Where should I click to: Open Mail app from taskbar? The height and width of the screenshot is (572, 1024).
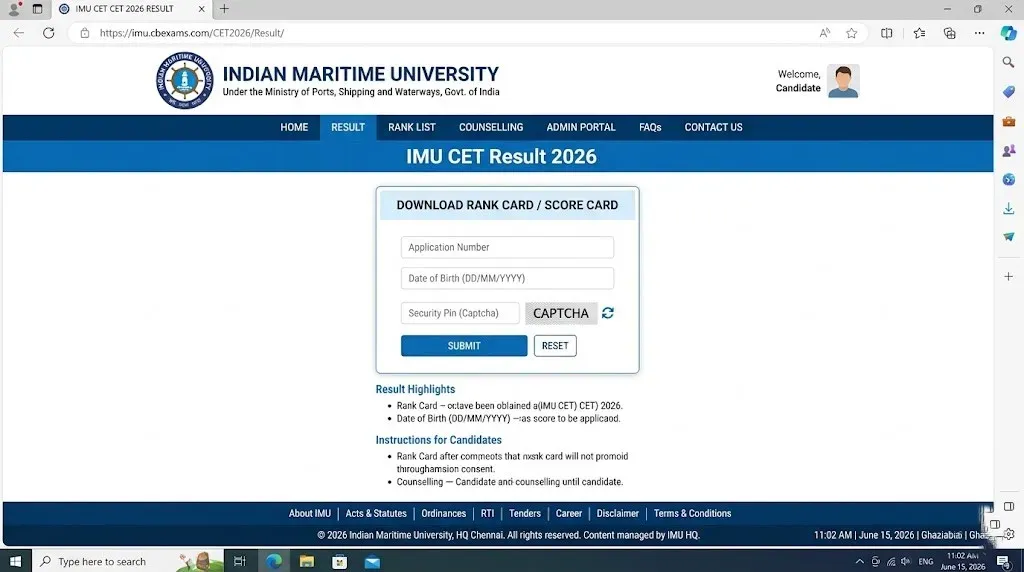coord(372,562)
